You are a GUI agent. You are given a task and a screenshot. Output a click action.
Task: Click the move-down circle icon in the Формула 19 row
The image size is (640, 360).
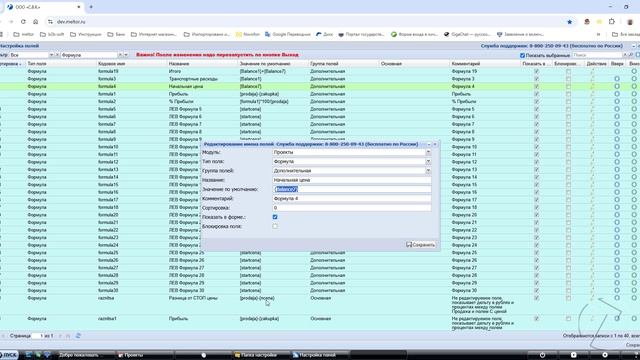tap(634, 71)
